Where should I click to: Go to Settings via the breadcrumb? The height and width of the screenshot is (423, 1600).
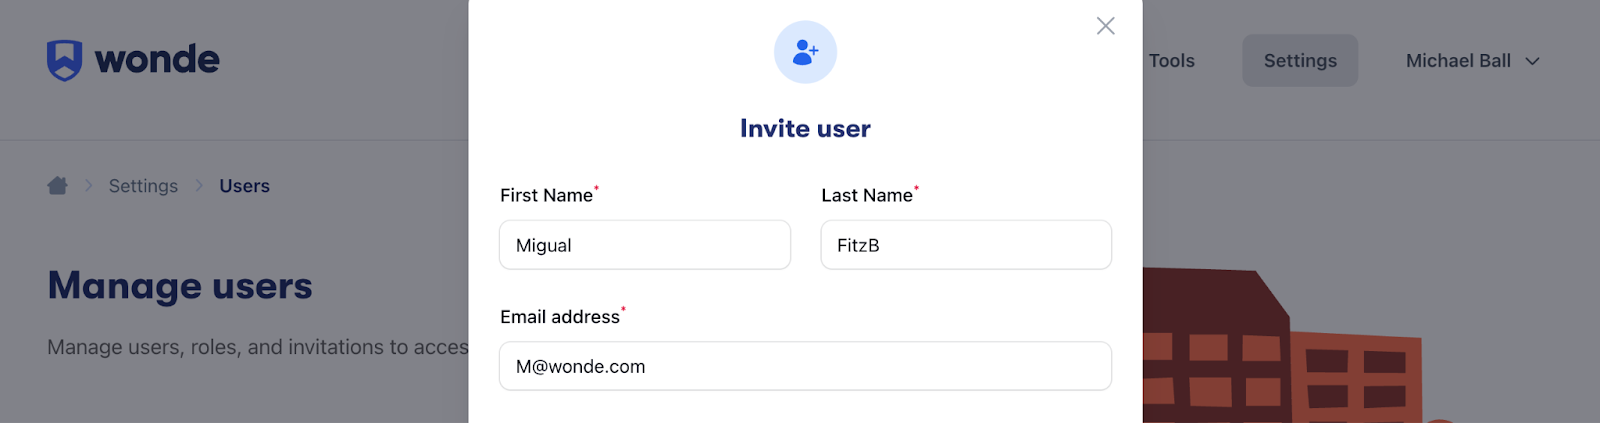point(143,186)
